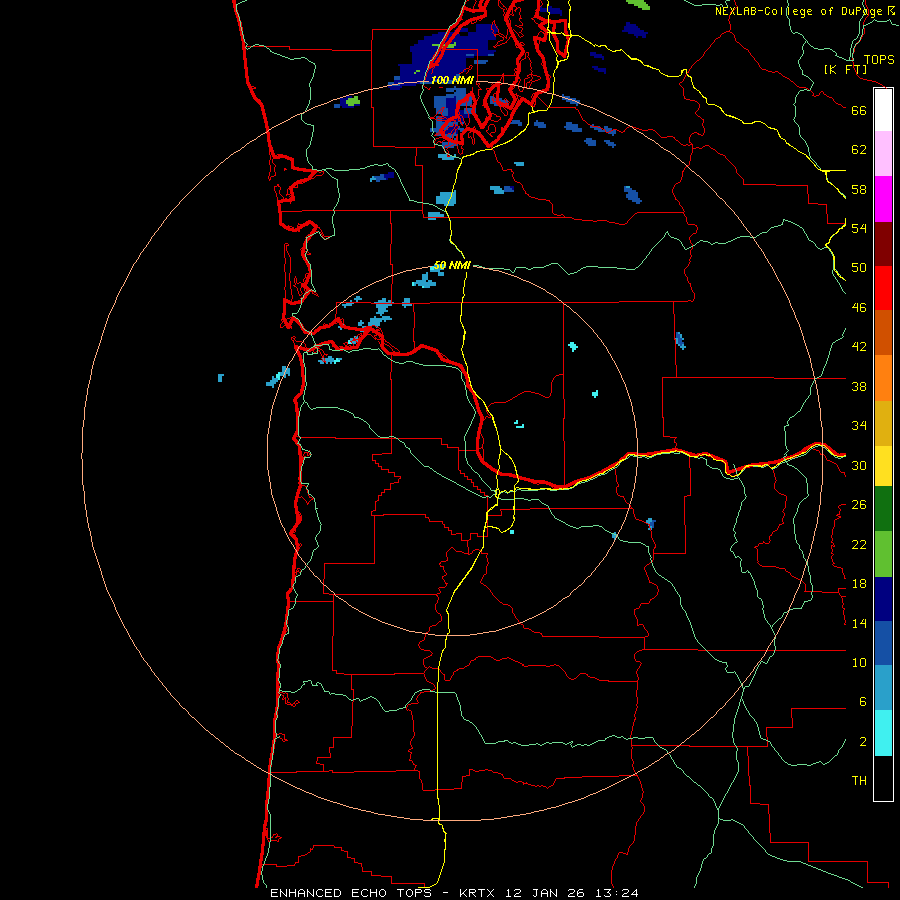Select the "18" legend value

pos(859,584)
